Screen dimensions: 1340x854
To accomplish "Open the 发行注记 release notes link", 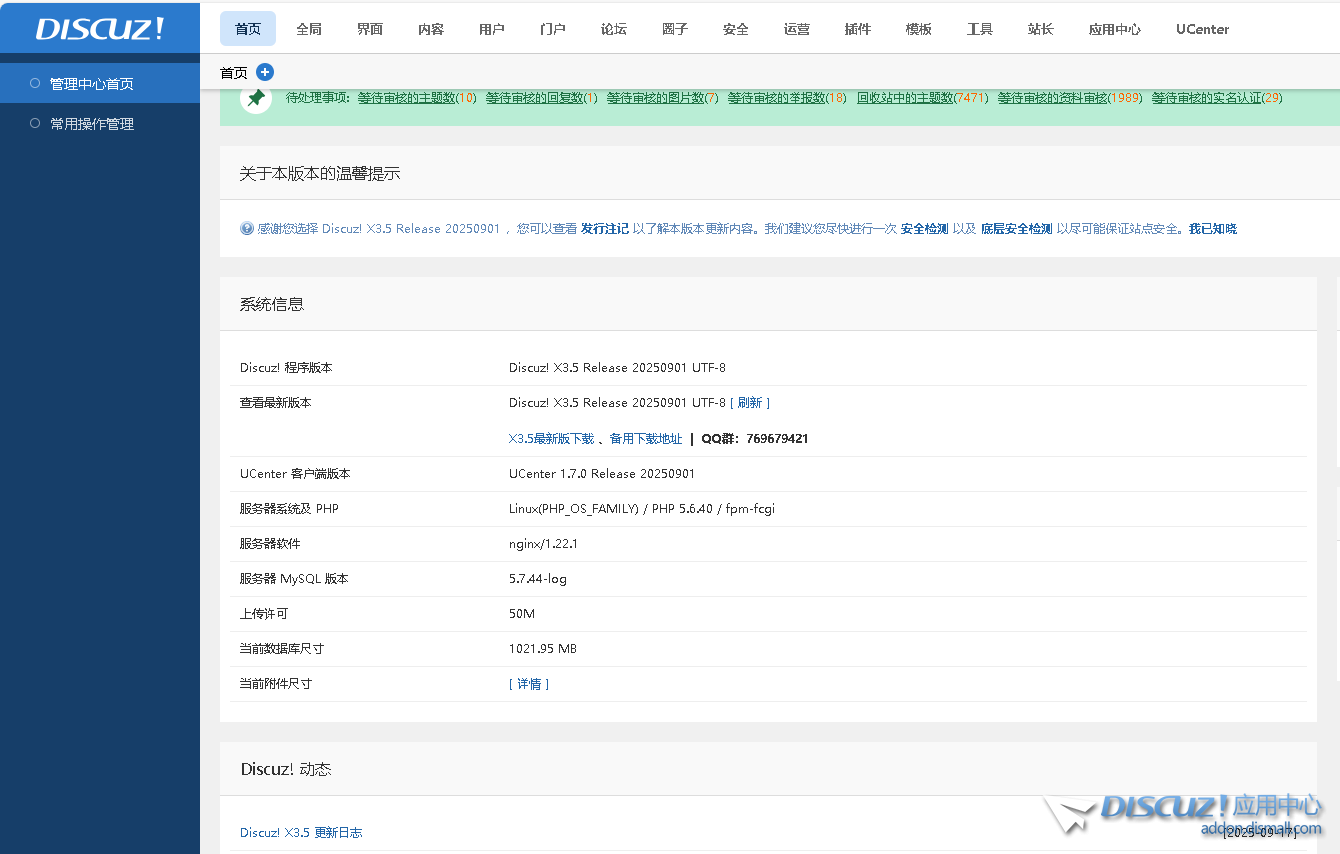I will click(604, 228).
